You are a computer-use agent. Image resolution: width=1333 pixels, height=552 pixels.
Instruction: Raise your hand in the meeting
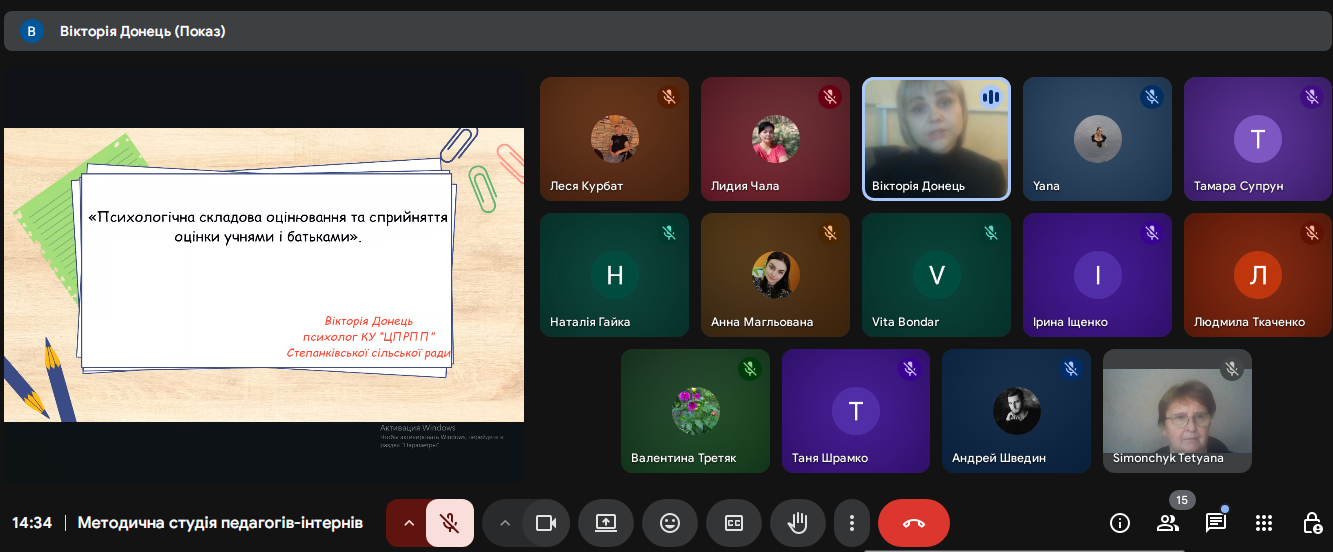(798, 523)
